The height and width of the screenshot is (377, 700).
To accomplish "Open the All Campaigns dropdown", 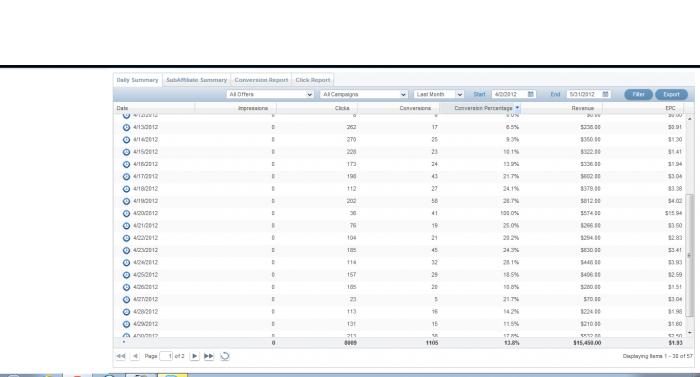I will [x=363, y=94].
